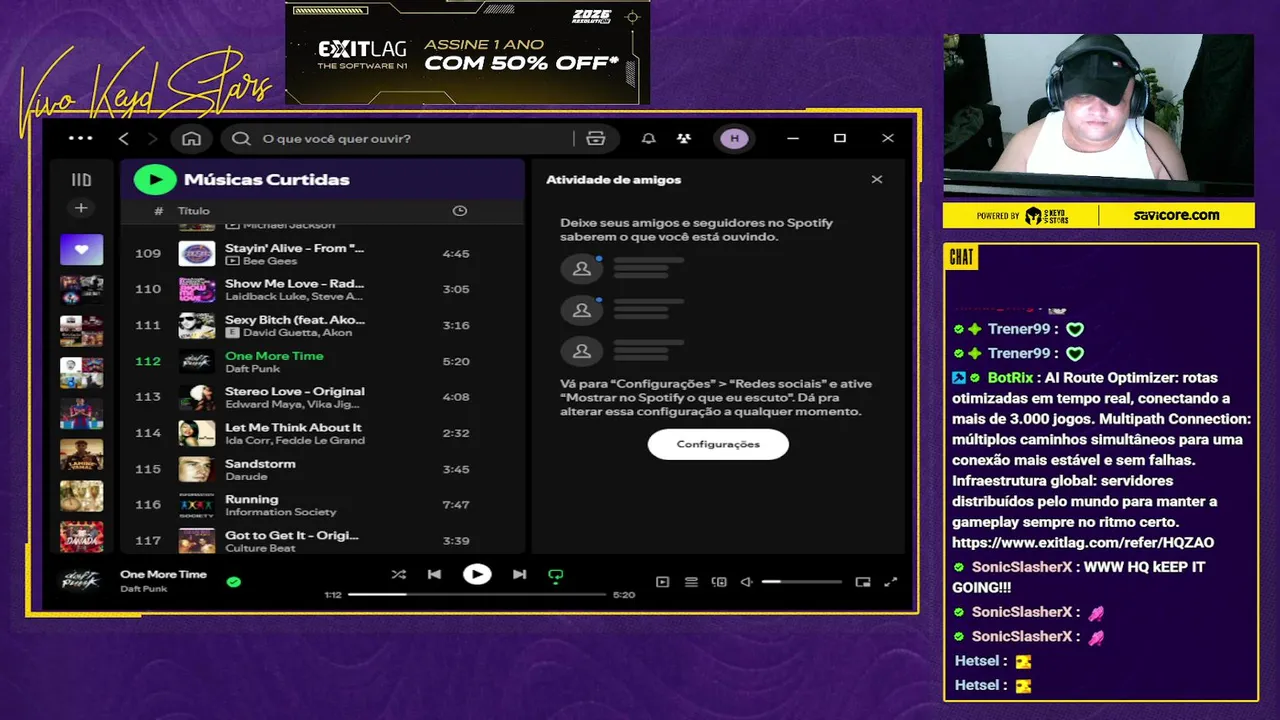1280x720 pixels.
Task: Open the Spotify Home page
Action: 191,138
